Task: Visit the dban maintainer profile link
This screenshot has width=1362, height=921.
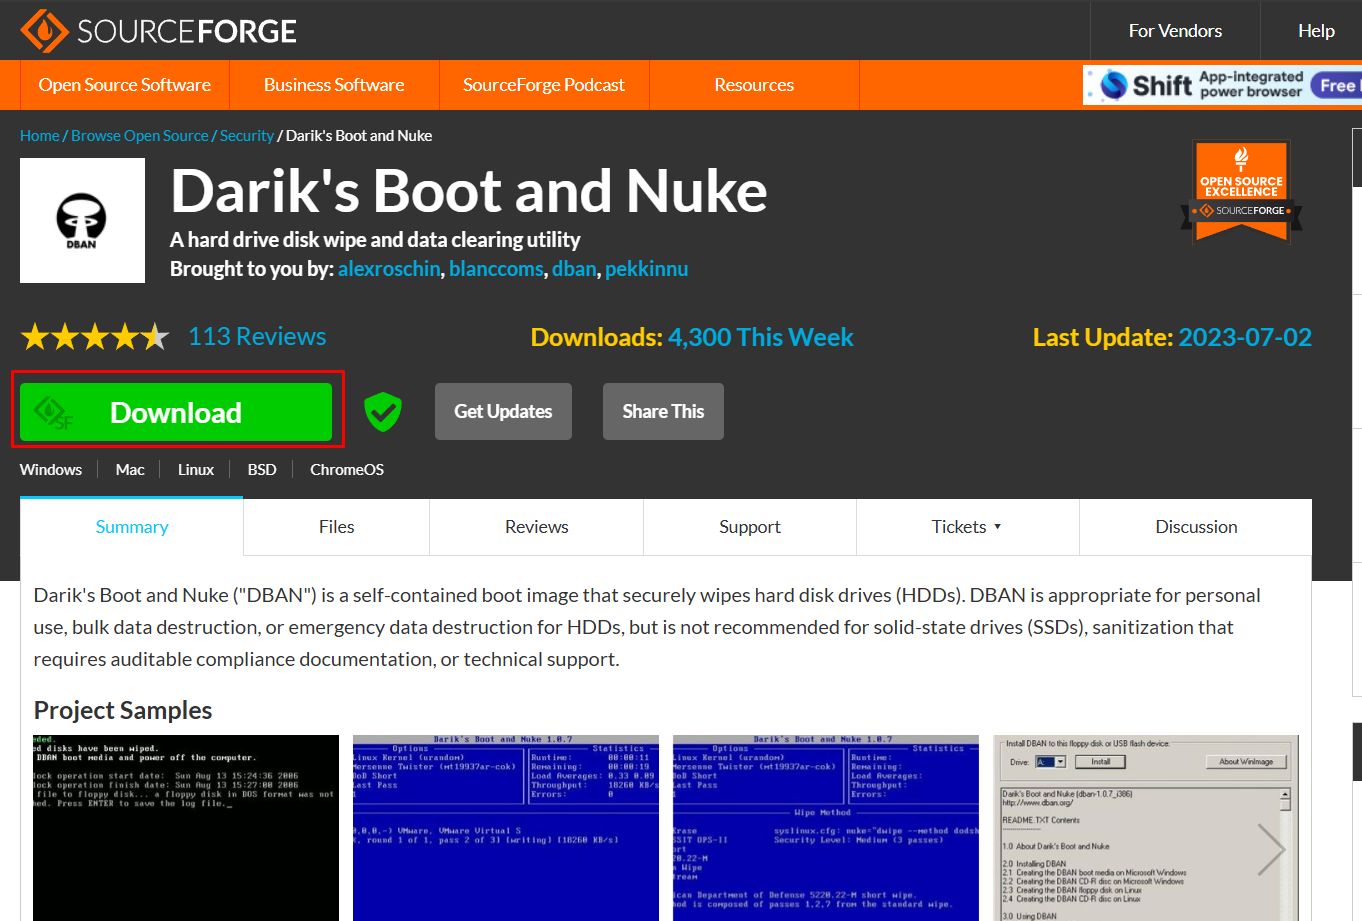Action: coord(574,268)
